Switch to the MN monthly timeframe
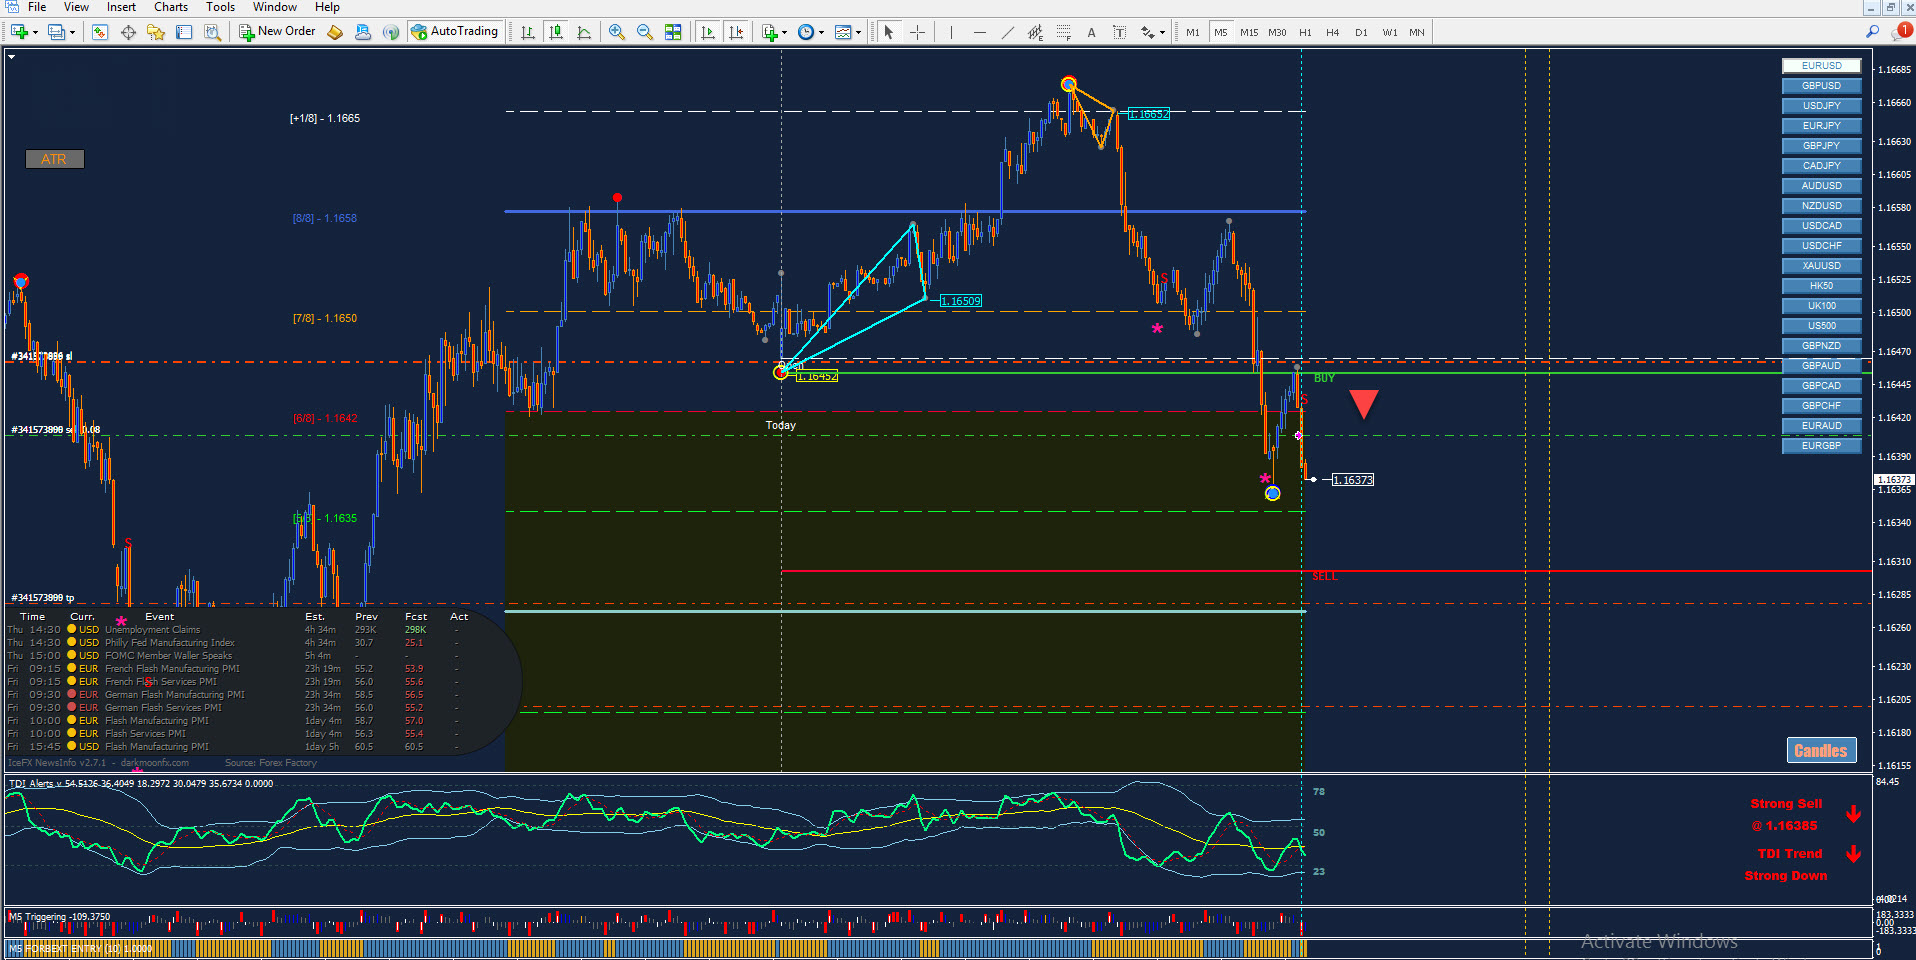 coord(1417,32)
